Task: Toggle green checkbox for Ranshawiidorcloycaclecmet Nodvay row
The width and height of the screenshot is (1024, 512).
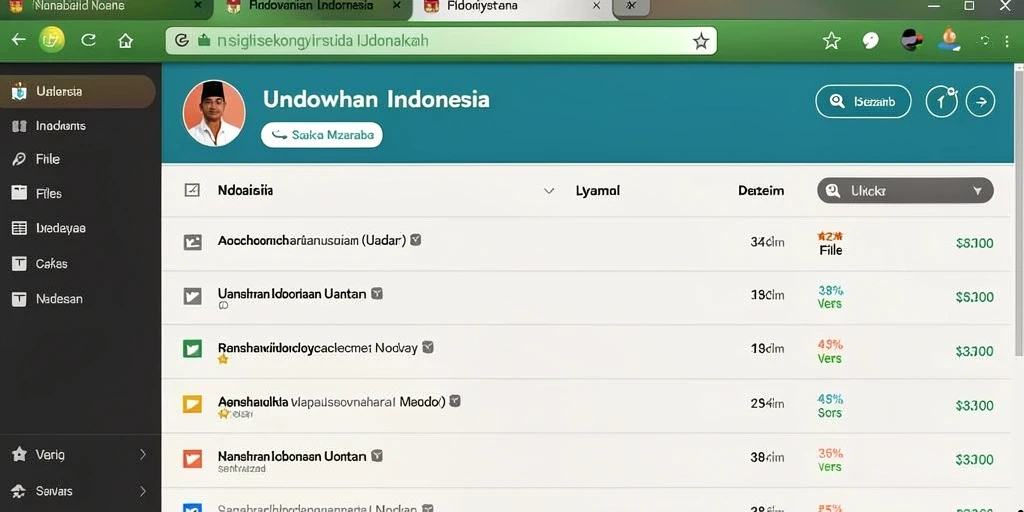Action: 192,349
